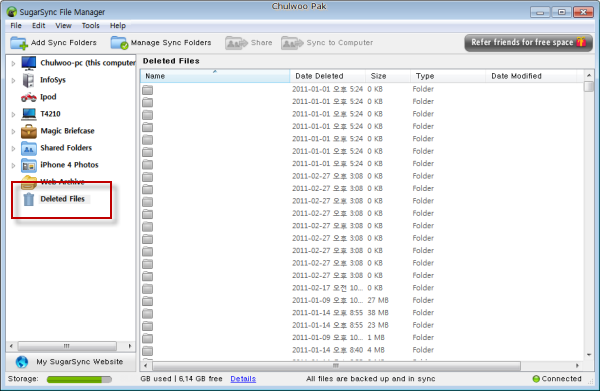
Task: Open the Shared Folders icon
Action: pos(29,148)
